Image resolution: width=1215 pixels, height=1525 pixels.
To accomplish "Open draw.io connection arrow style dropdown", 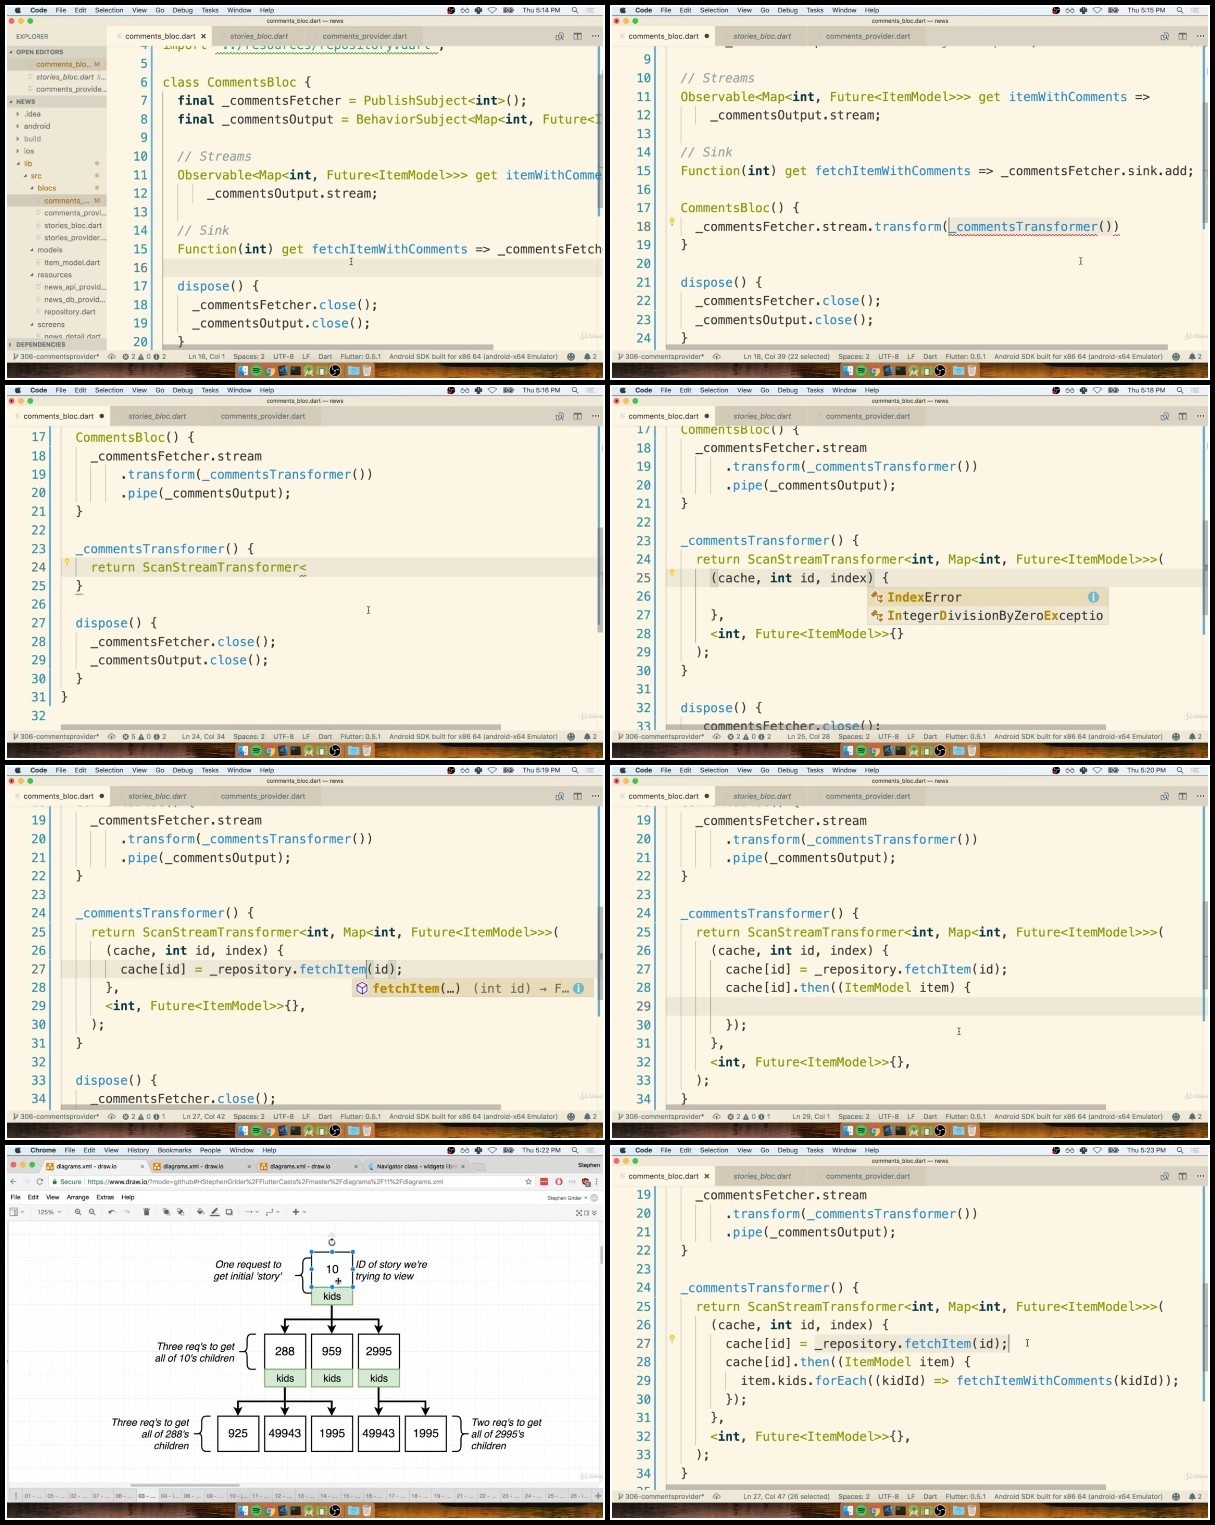I will tap(250, 1212).
